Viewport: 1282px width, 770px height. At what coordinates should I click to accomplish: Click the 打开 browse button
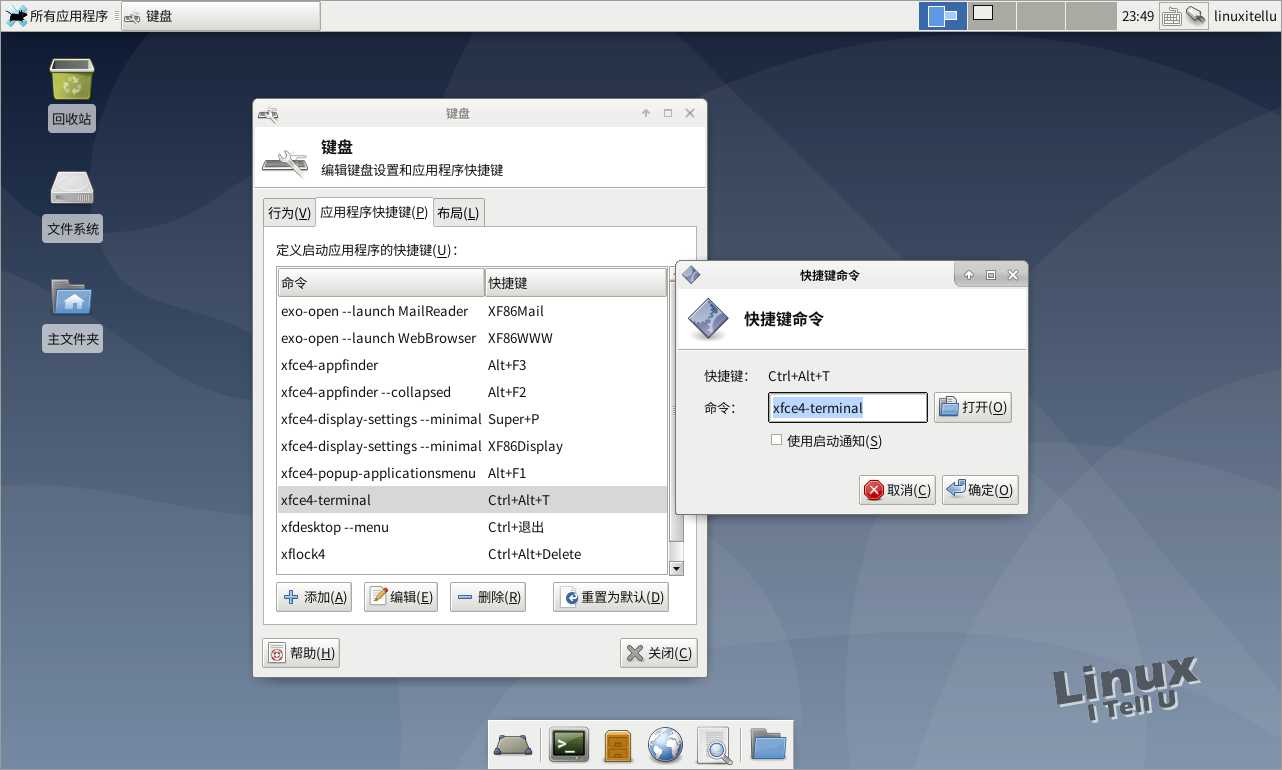click(973, 407)
